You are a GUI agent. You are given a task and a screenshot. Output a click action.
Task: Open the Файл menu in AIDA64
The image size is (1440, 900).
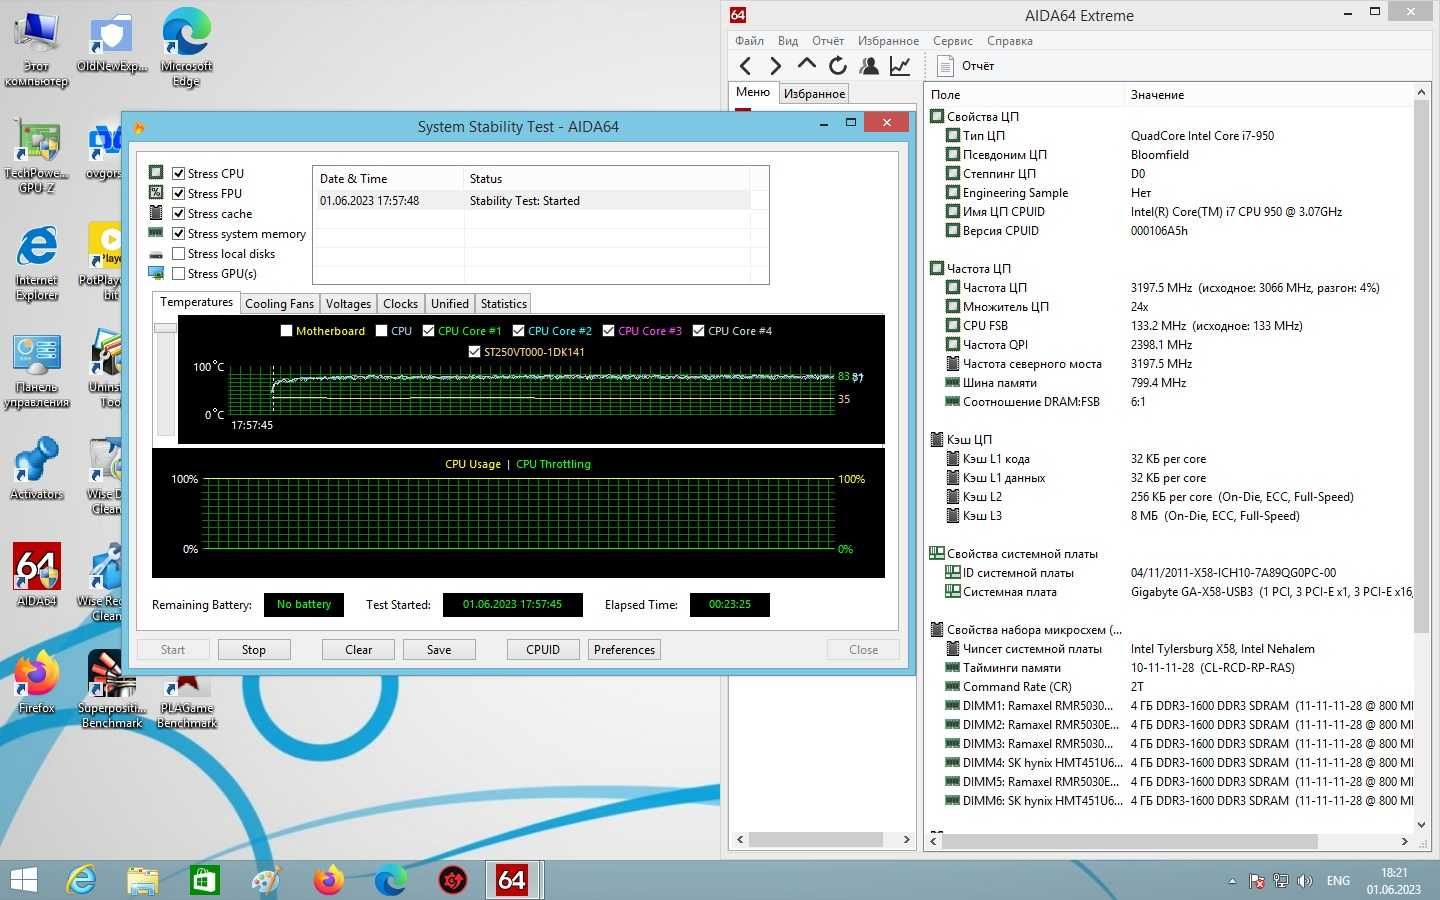point(749,41)
